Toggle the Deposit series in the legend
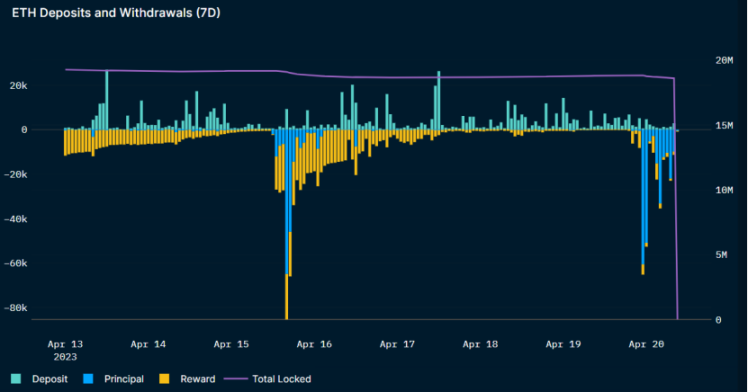The width and height of the screenshot is (748, 392). tap(50, 379)
